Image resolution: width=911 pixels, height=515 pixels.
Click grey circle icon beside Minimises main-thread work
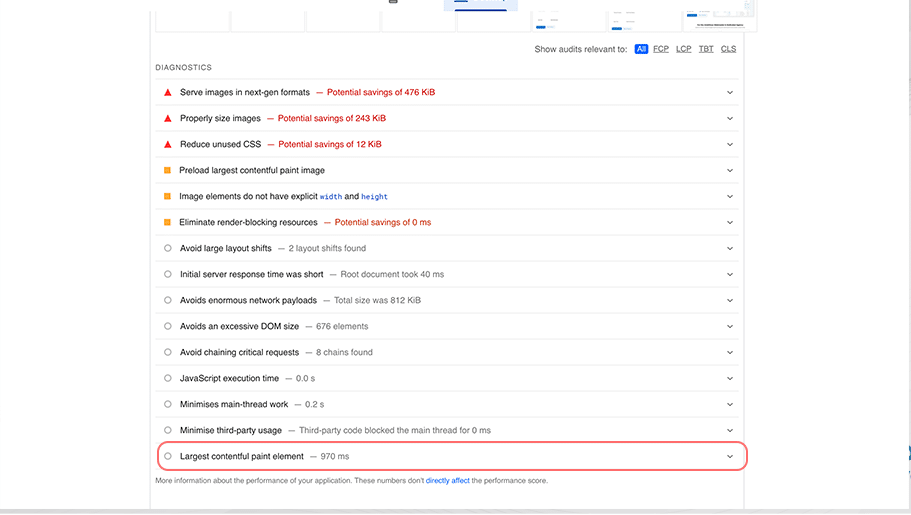coord(168,404)
